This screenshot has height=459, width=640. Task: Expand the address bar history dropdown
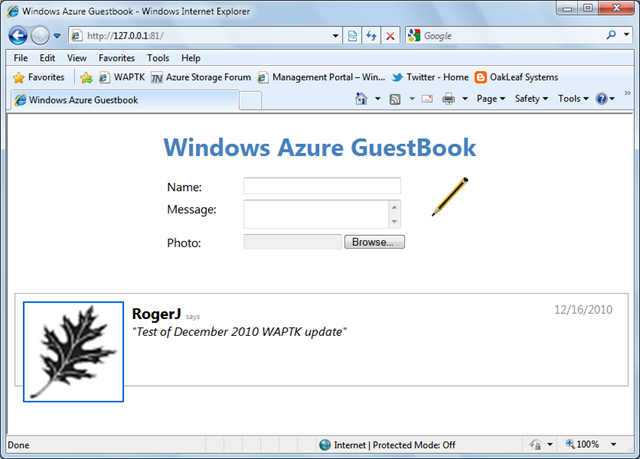(x=336, y=36)
